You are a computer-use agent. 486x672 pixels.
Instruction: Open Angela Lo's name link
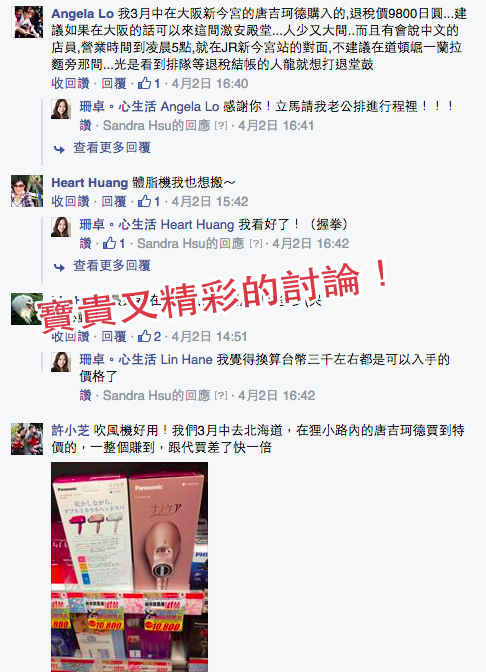click(x=82, y=14)
